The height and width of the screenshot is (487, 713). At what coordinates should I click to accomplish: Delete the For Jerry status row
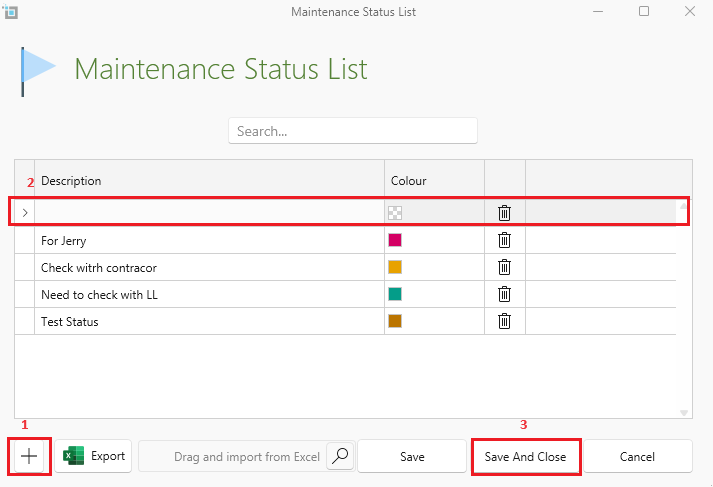[x=505, y=240]
